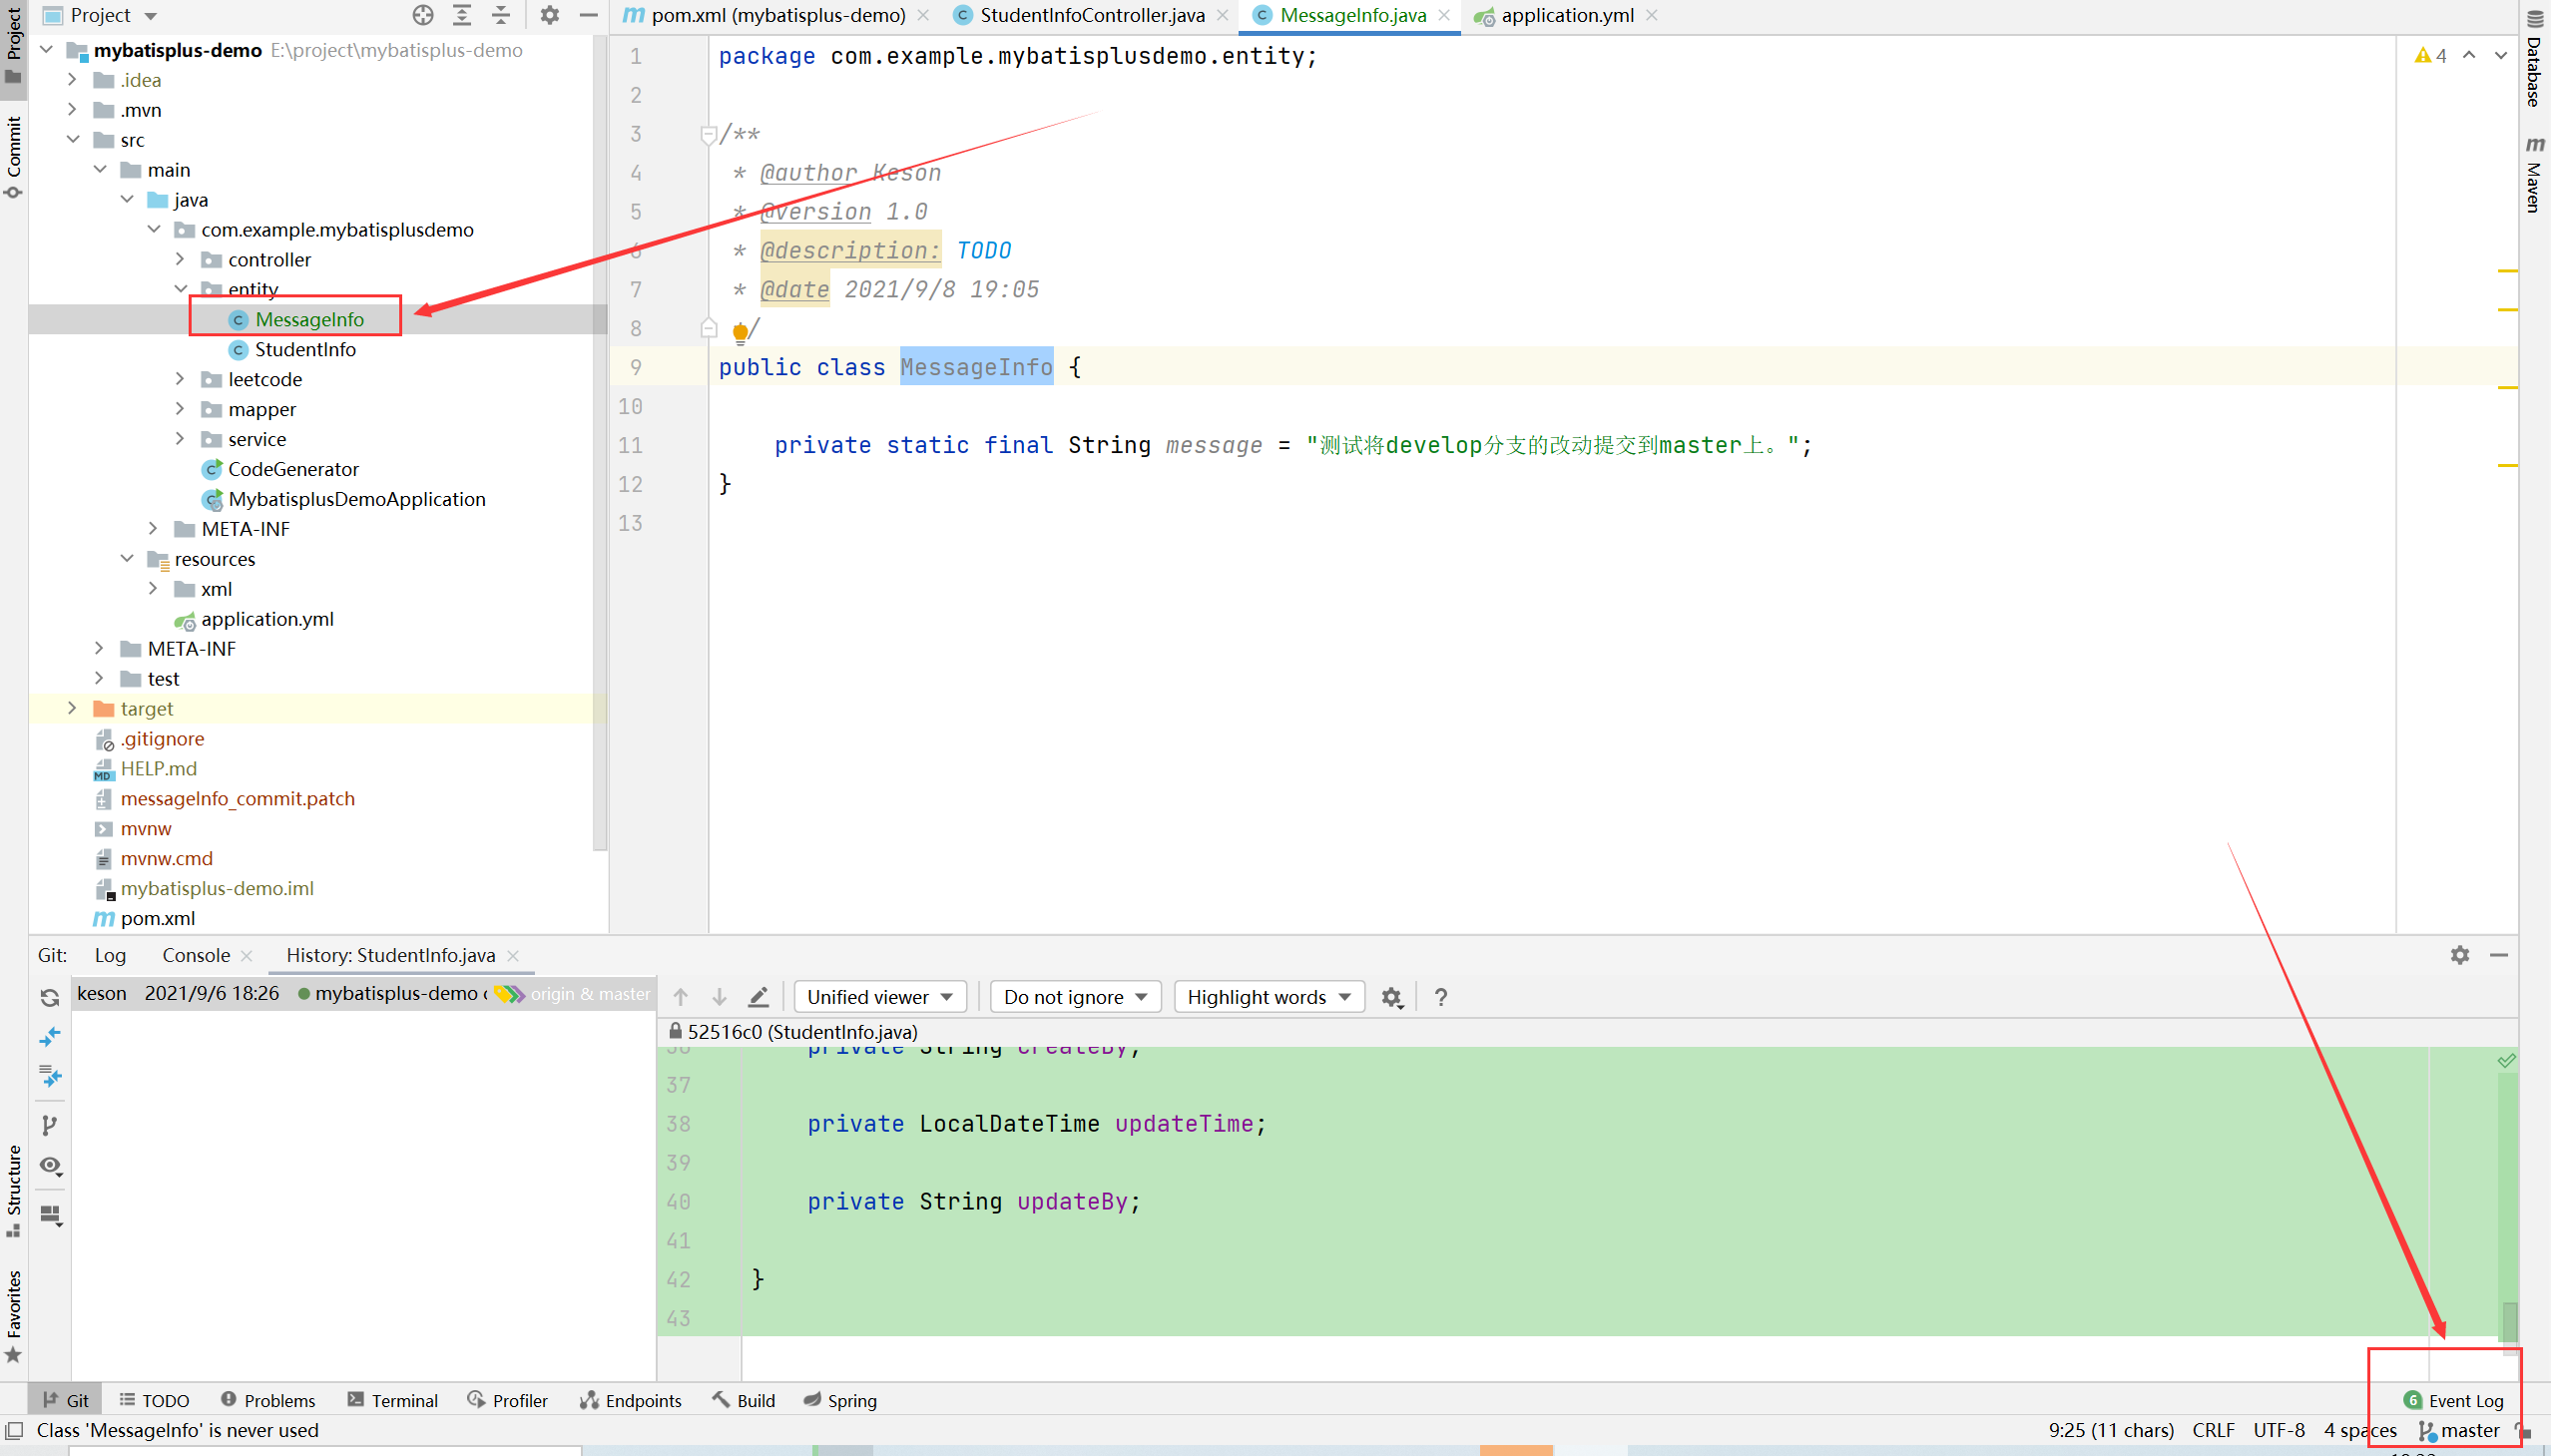Switch to application.yml editor tab
2551x1456 pixels.
(1567, 15)
